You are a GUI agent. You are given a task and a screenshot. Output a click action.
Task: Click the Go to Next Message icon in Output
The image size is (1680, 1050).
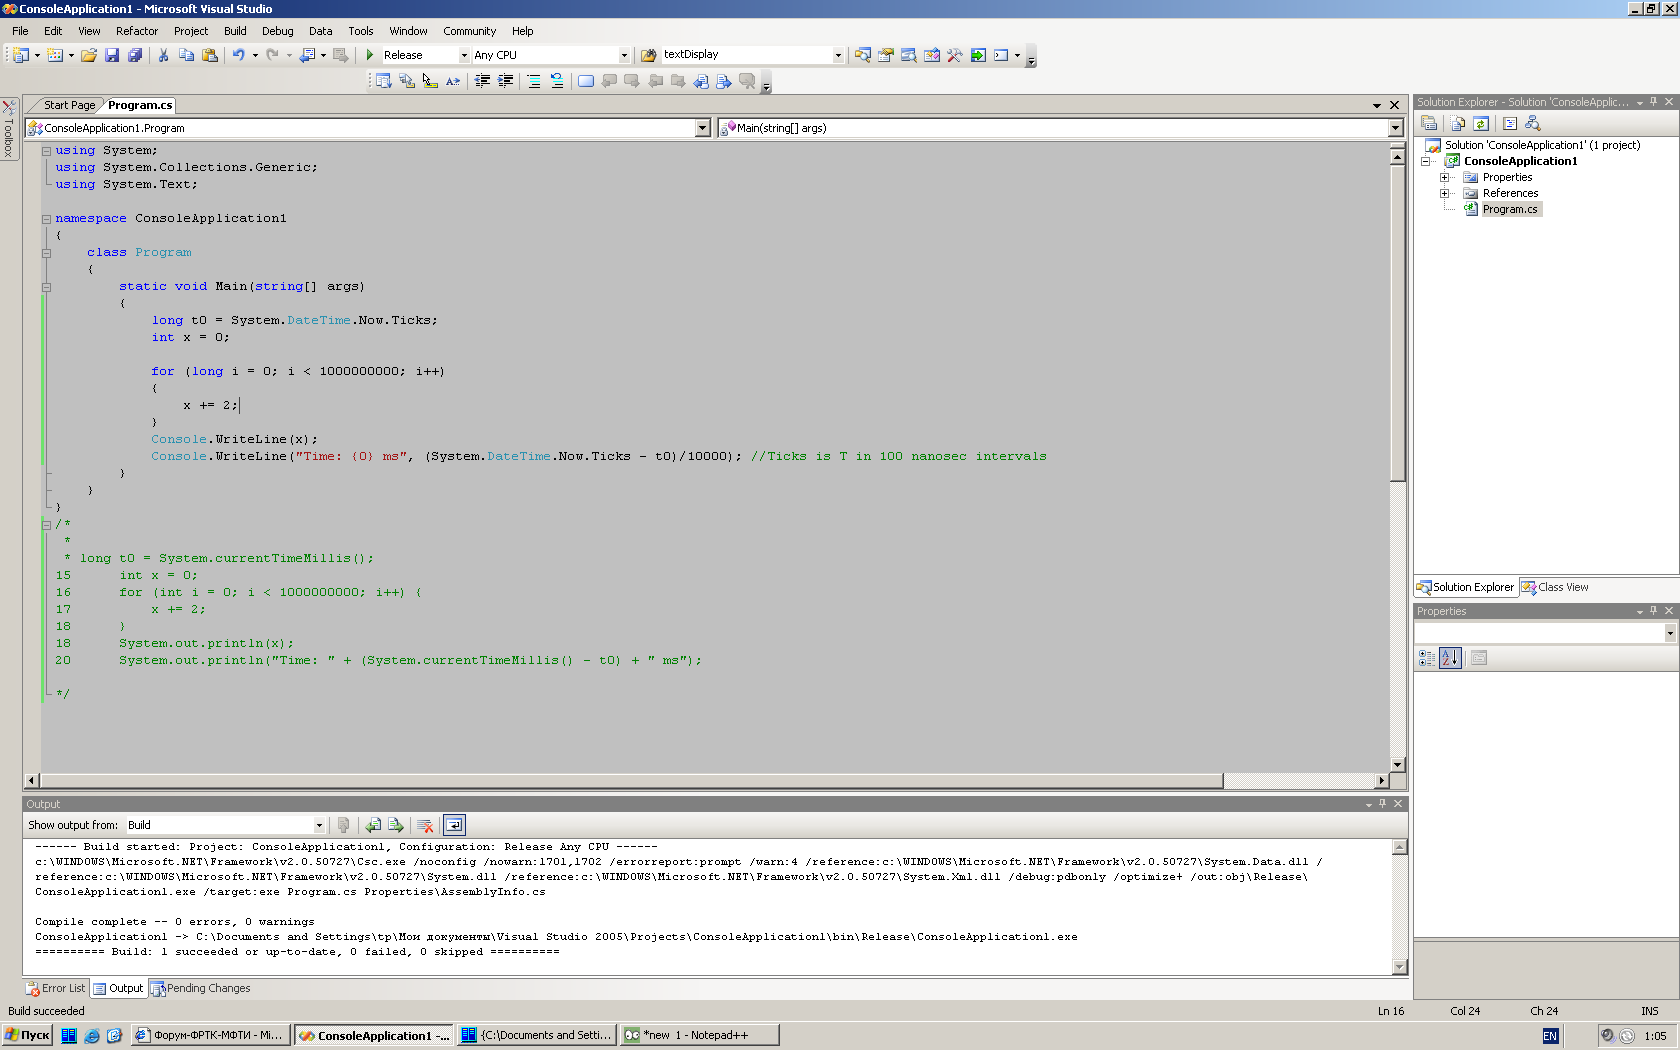(x=396, y=825)
